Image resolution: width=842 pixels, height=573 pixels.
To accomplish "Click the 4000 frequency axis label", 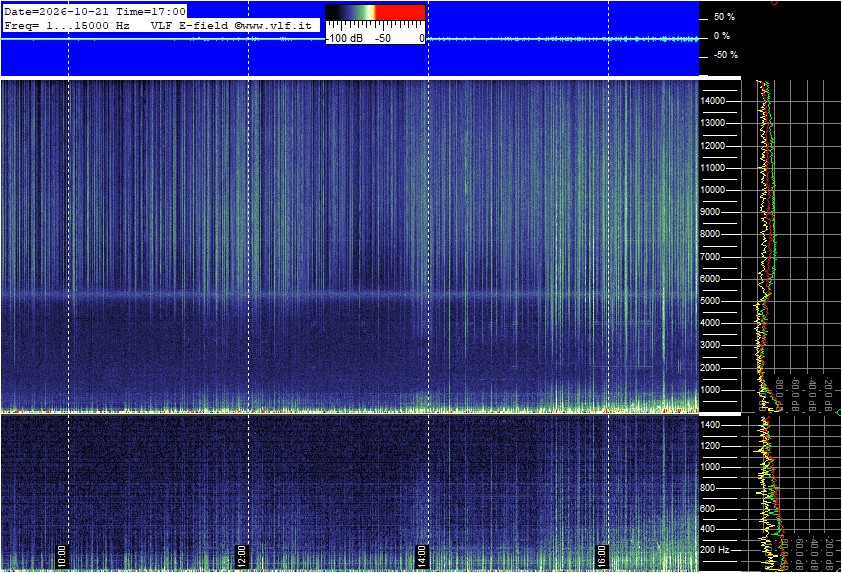I will [x=710, y=323].
